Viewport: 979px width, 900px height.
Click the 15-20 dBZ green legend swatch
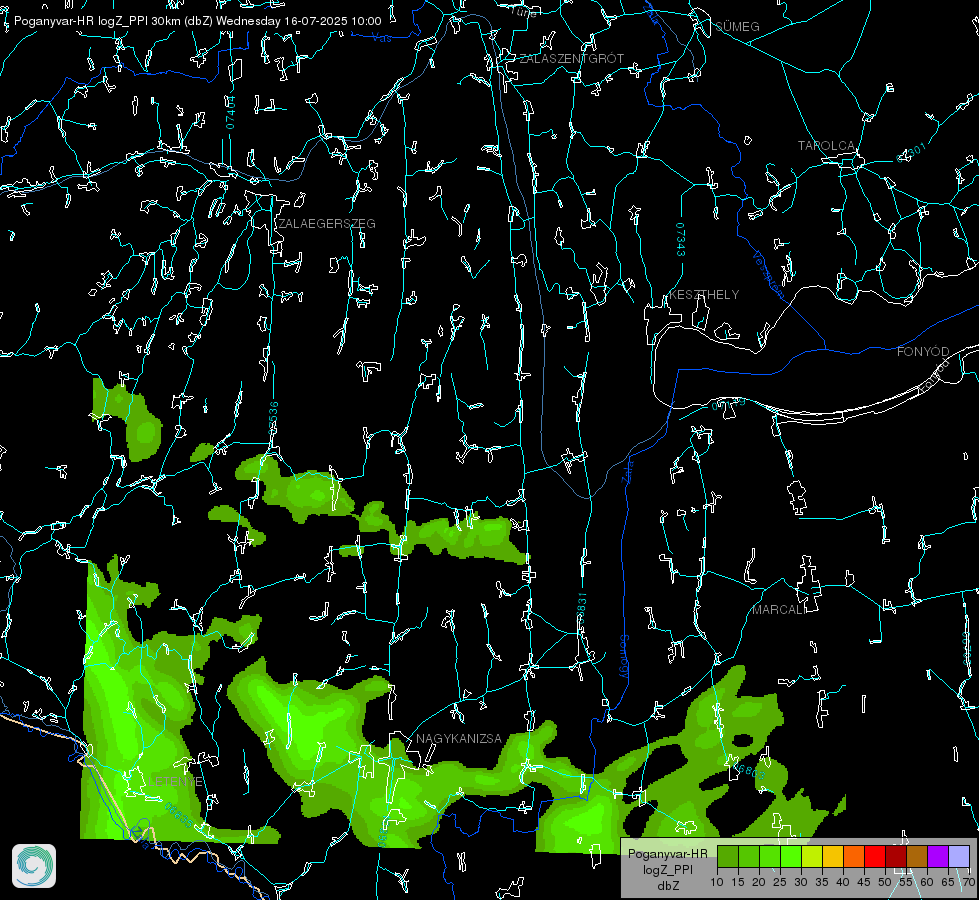tap(749, 856)
